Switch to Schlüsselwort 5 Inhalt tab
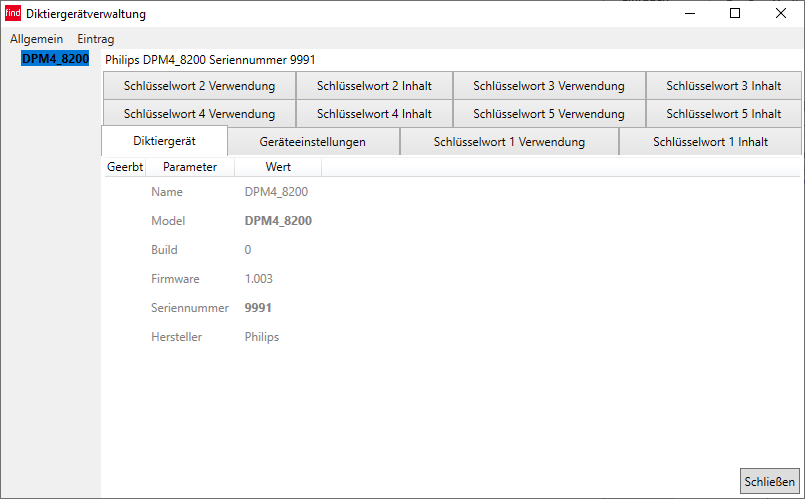This screenshot has height=499, width=805. coord(723,113)
